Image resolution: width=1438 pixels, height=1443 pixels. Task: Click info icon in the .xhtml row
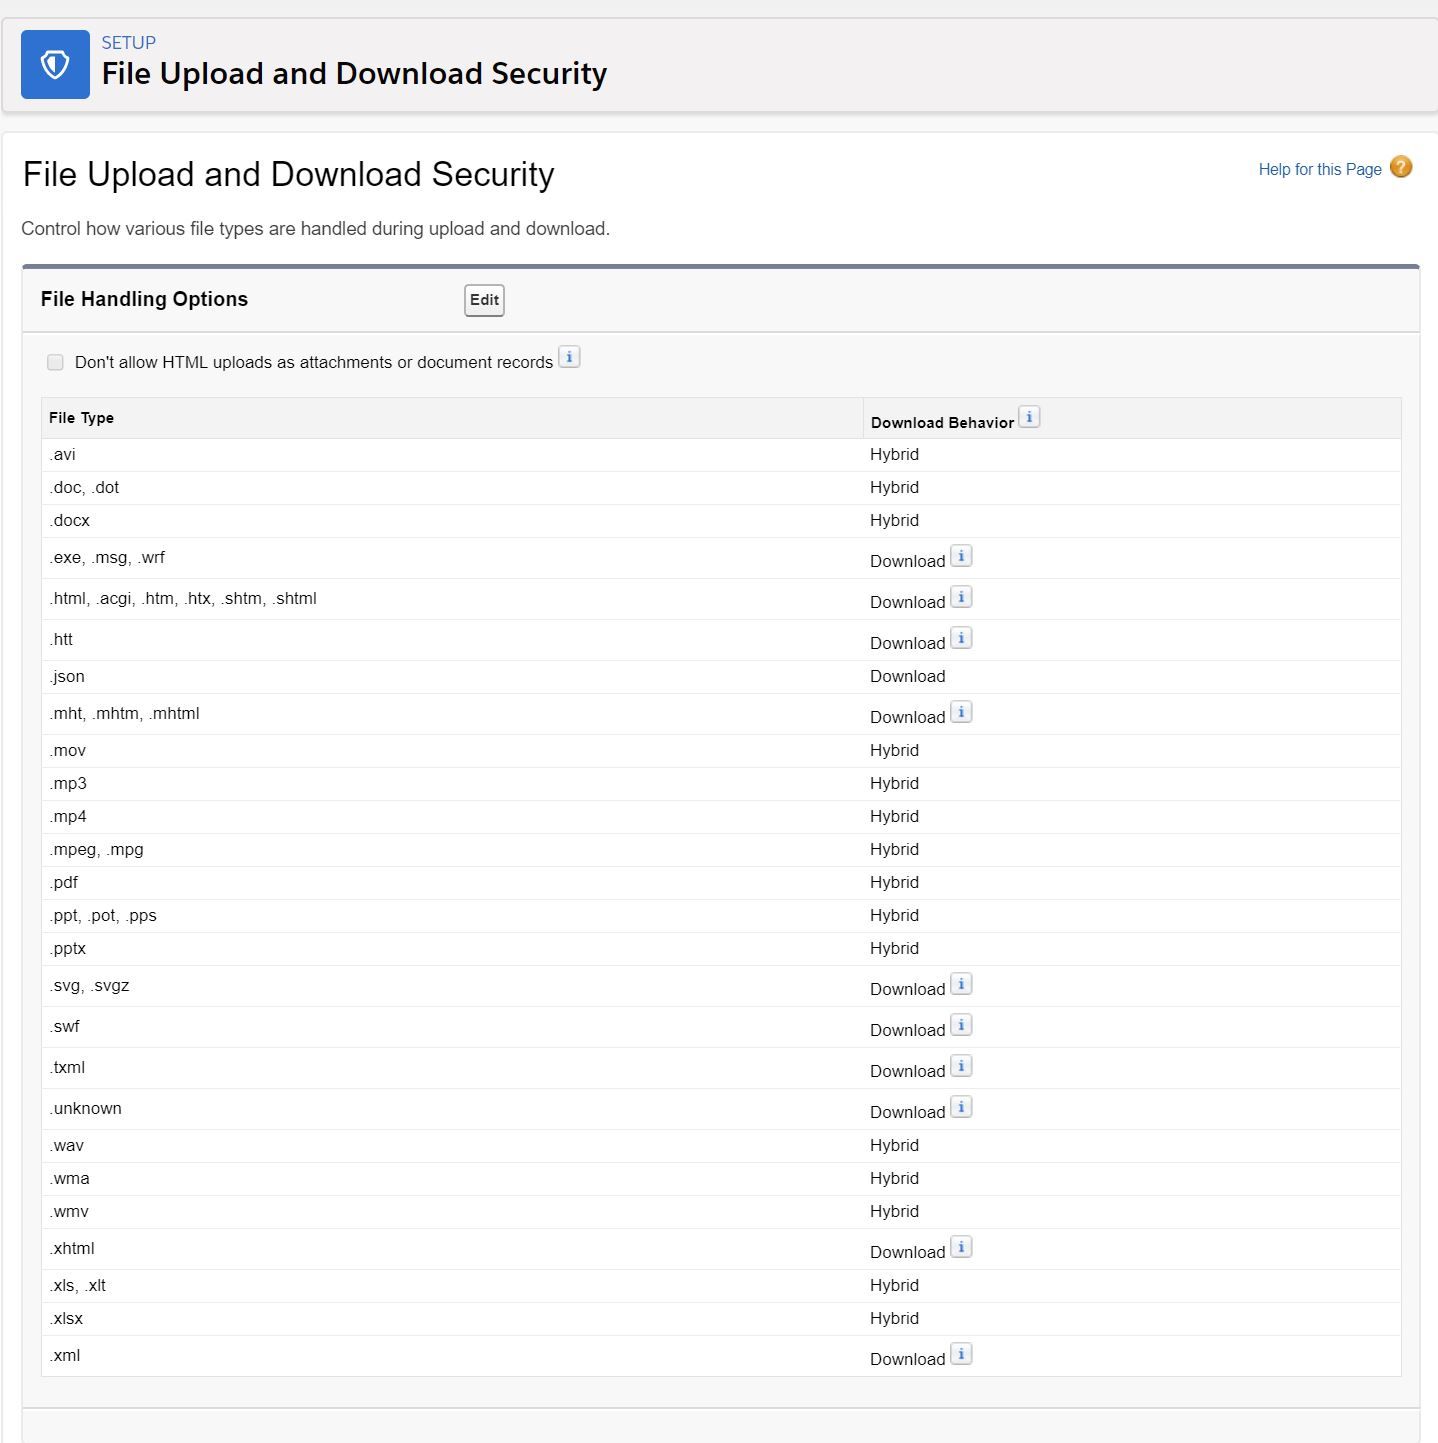pyautogui.click(x=961, y=1247)
